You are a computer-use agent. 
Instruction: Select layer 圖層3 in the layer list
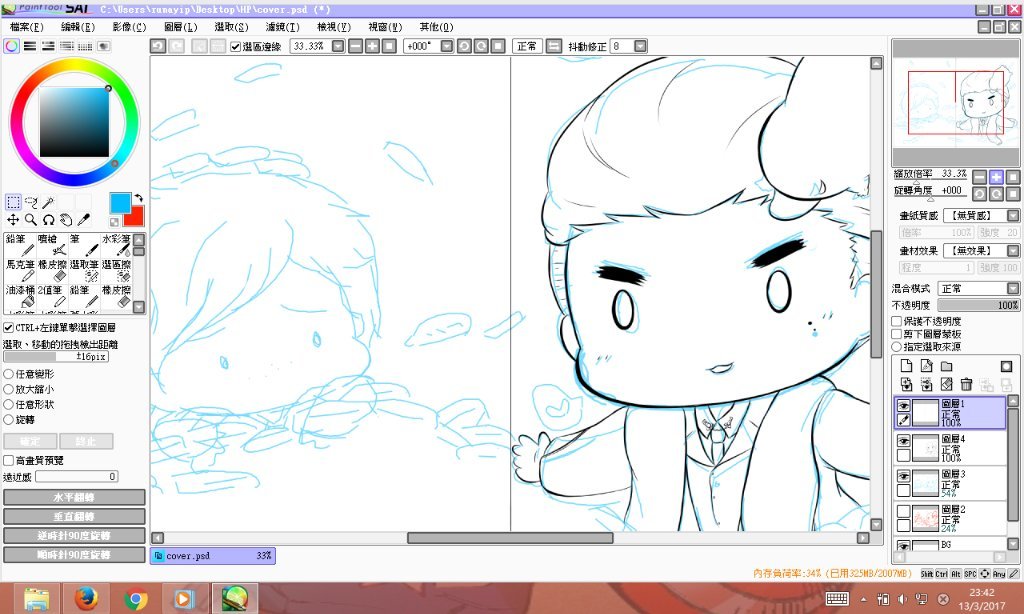[x=950, y=483]
